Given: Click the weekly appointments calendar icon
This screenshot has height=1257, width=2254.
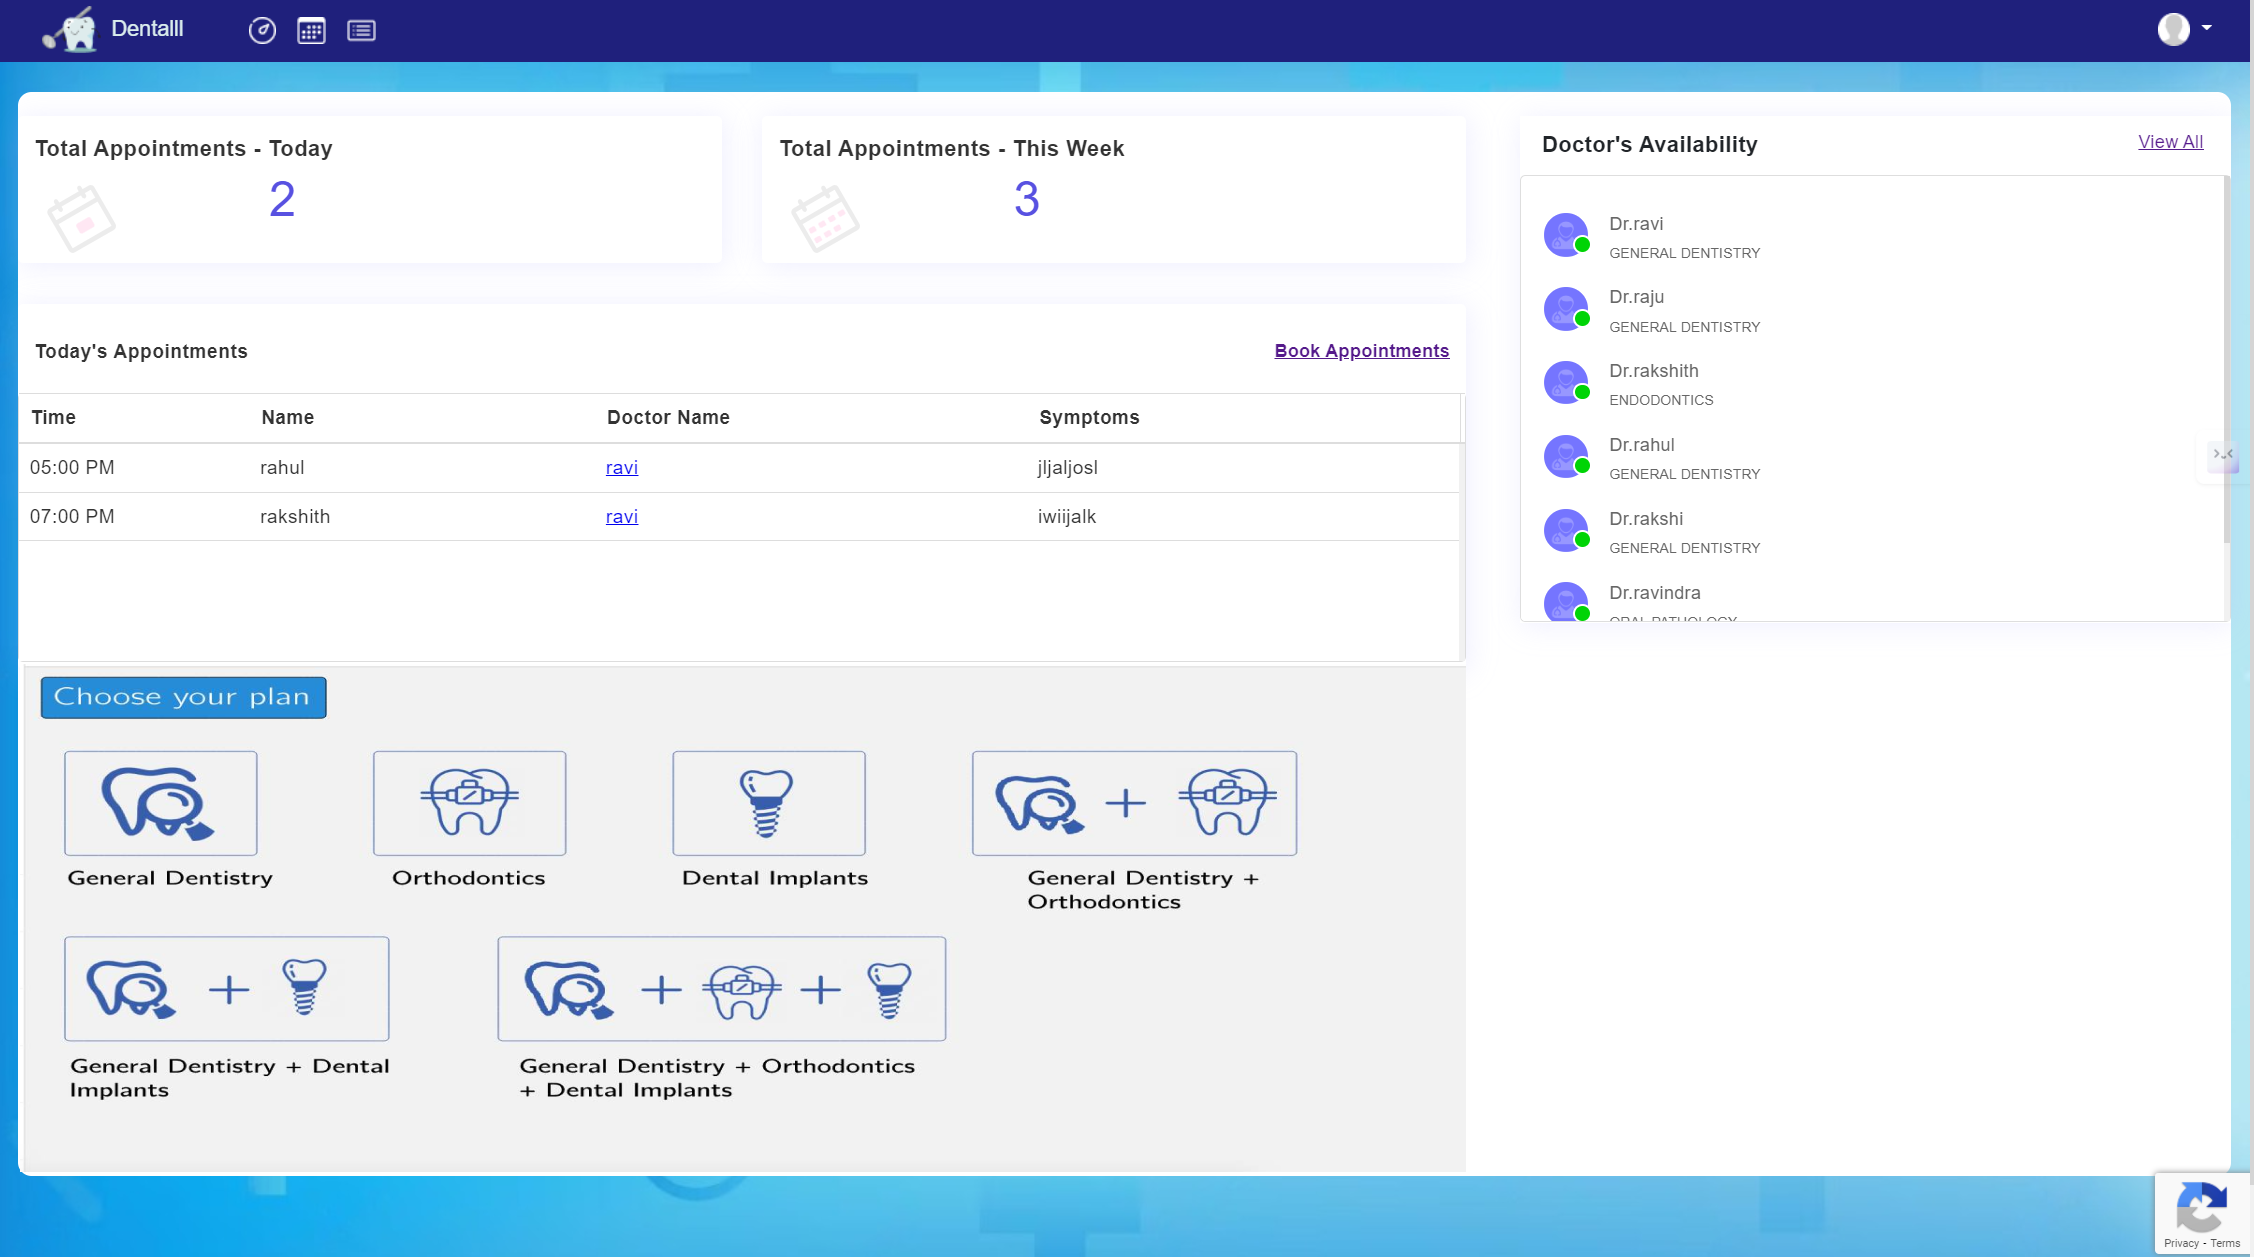Looking at the screenshot, I should (x=825, y=218).
